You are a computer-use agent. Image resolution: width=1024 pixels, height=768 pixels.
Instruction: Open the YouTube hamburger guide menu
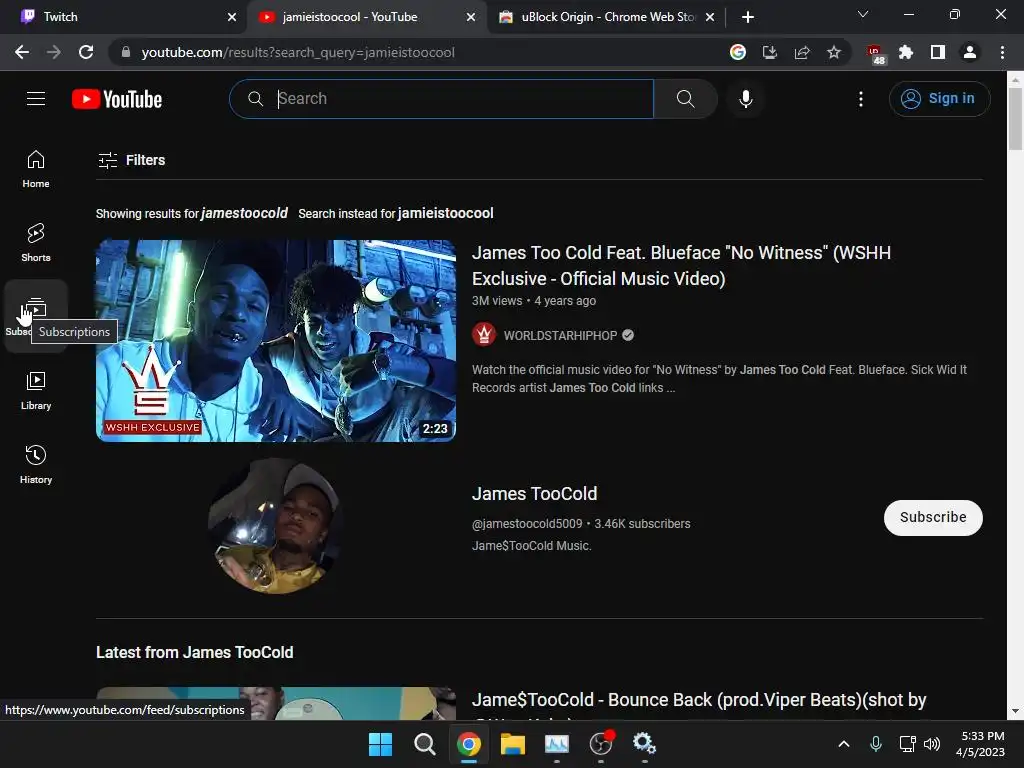click(36, 99)
